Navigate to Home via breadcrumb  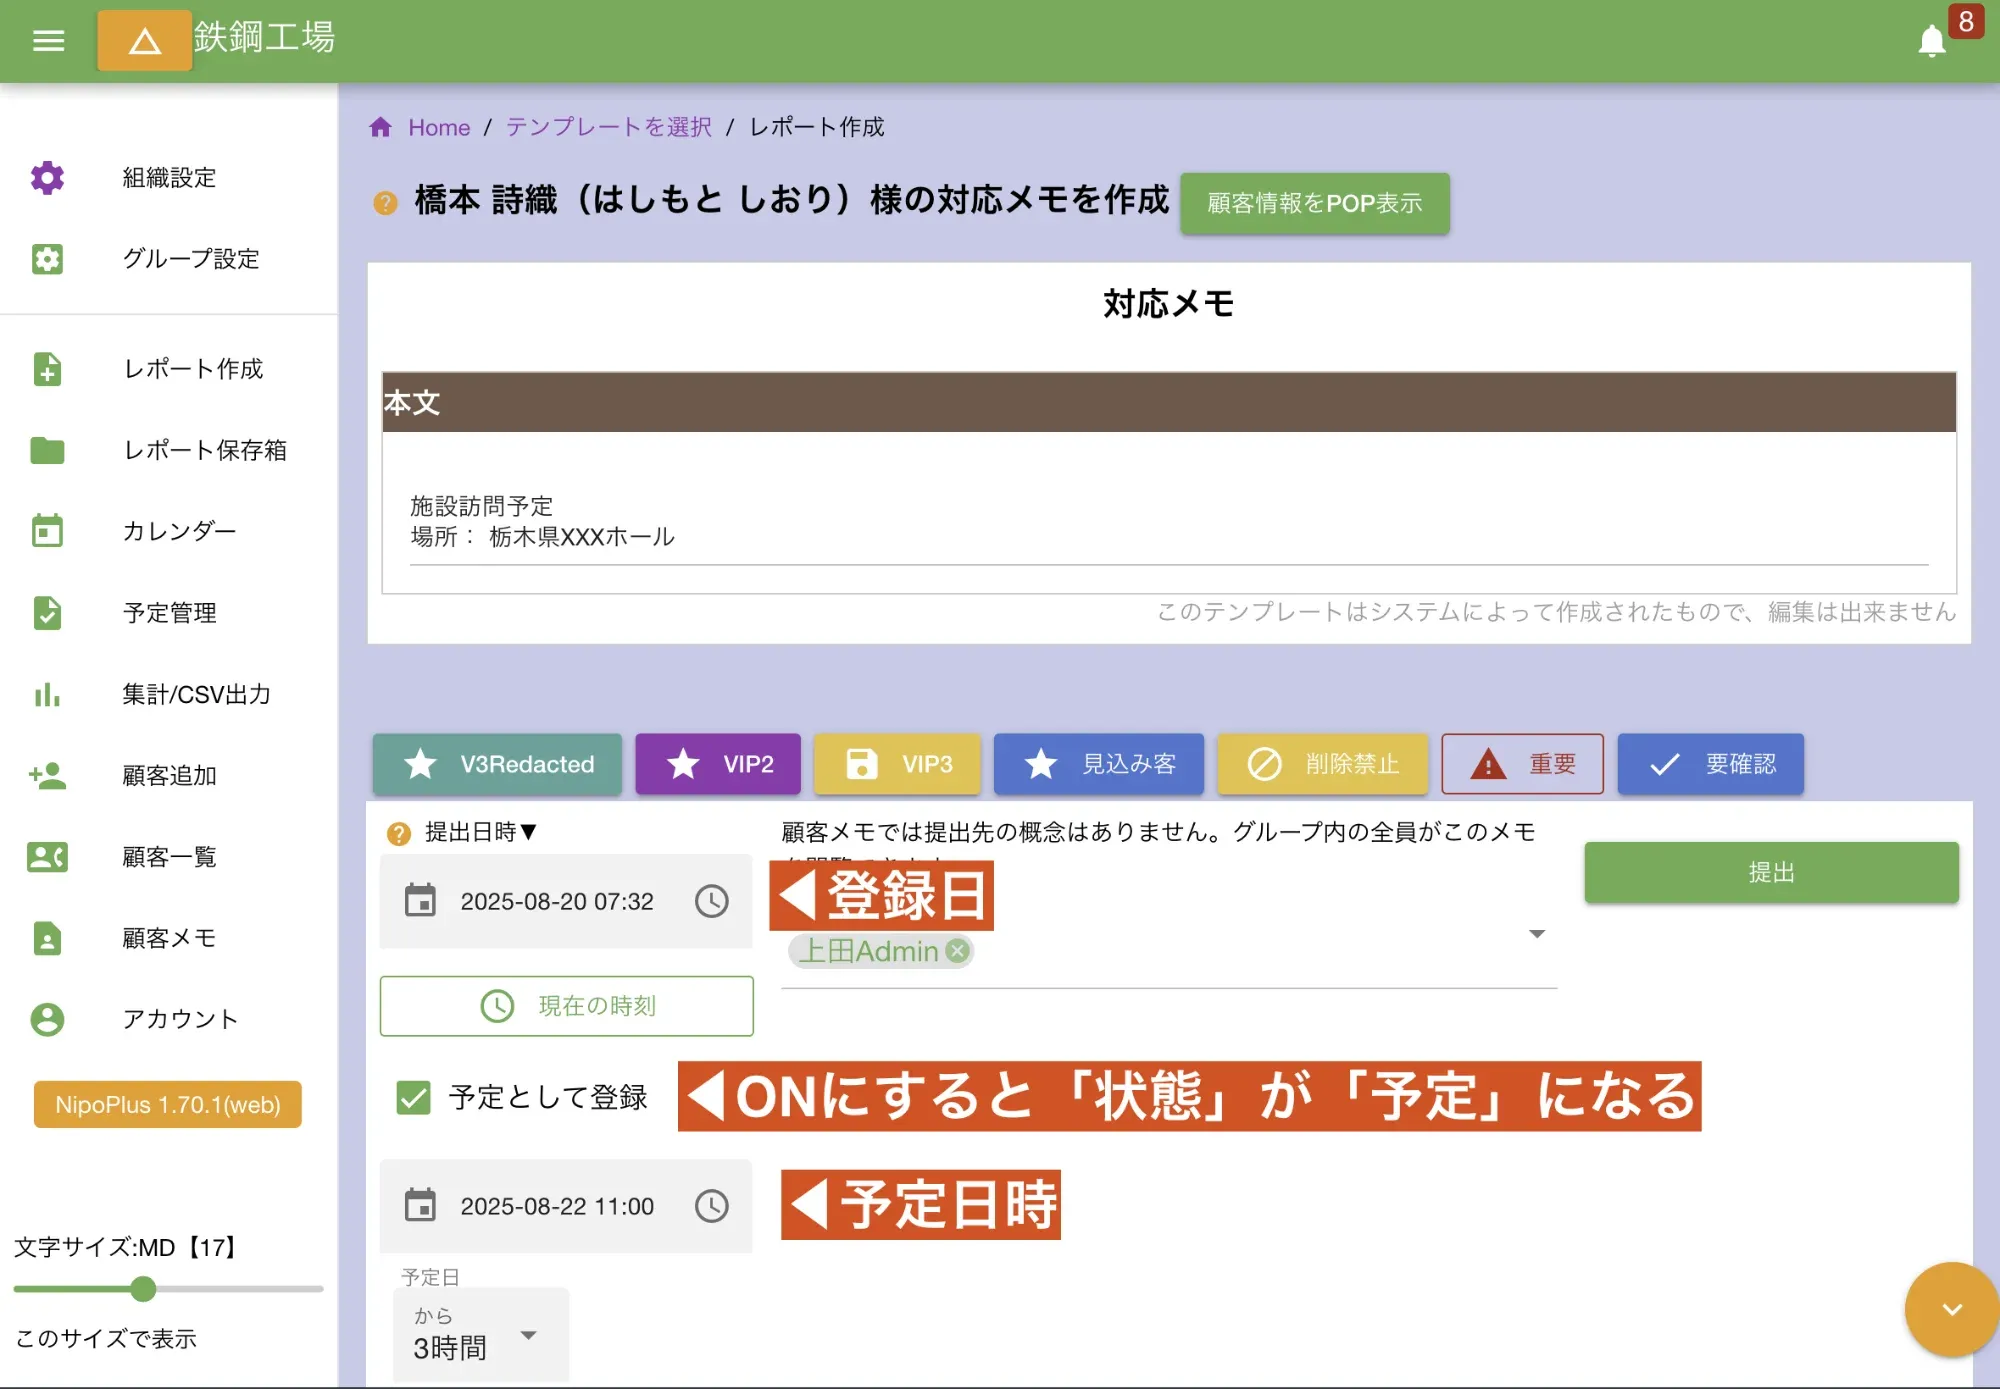click(x=437, y=127)
